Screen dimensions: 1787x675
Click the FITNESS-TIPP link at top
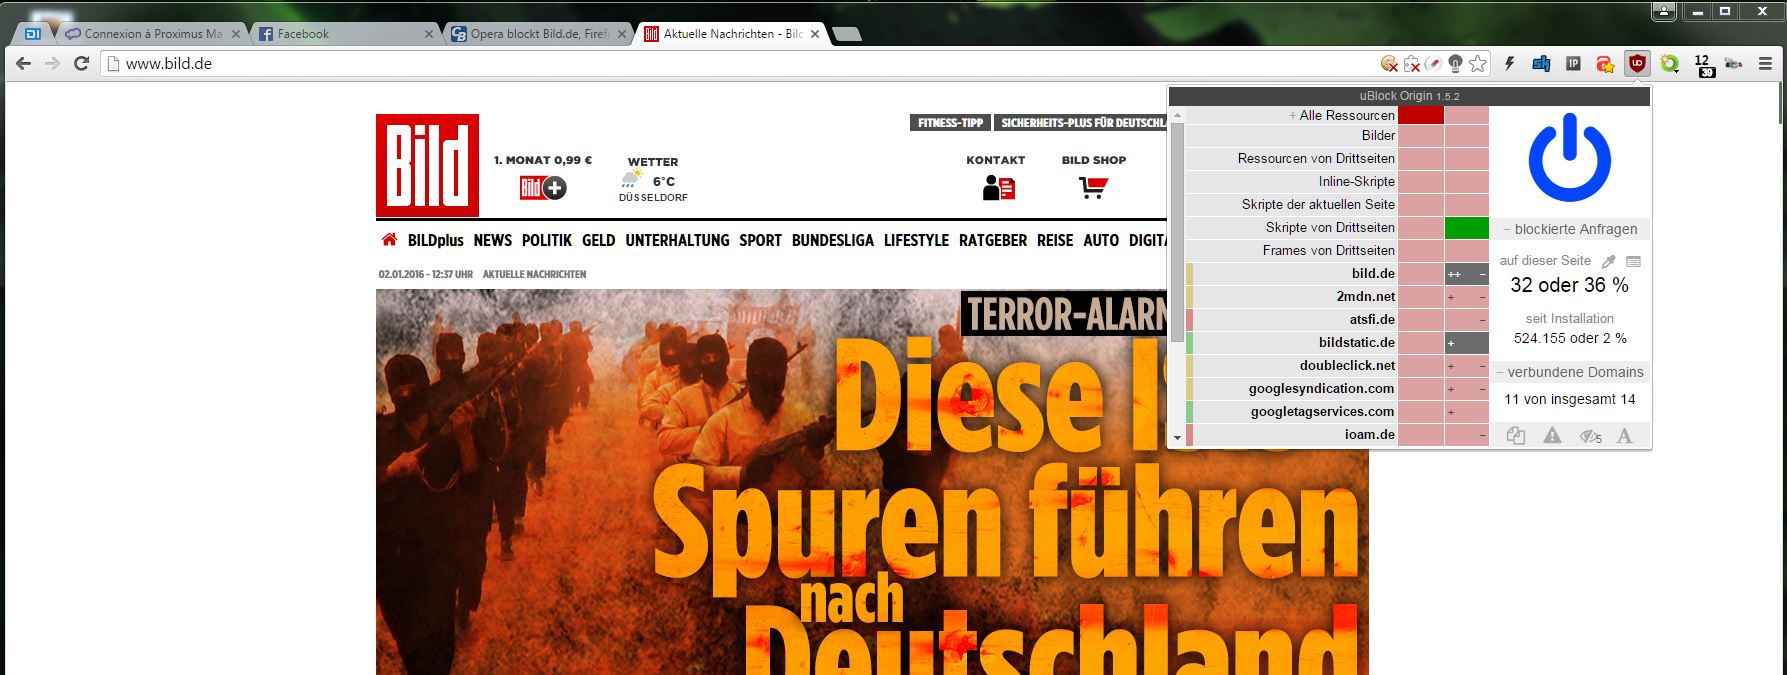point(950,123)
